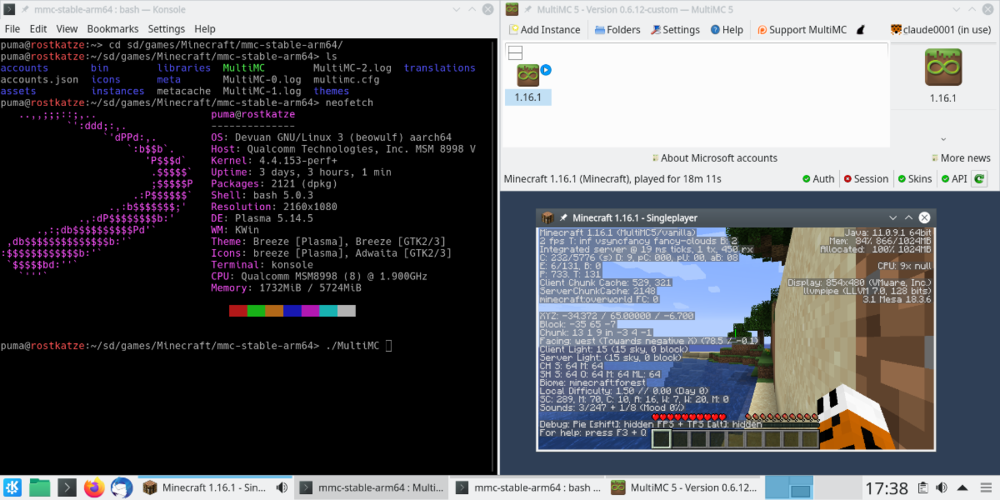Show hidden system tray icons
The height and width of the screenshot is (500, 1000).
[960, 488]
